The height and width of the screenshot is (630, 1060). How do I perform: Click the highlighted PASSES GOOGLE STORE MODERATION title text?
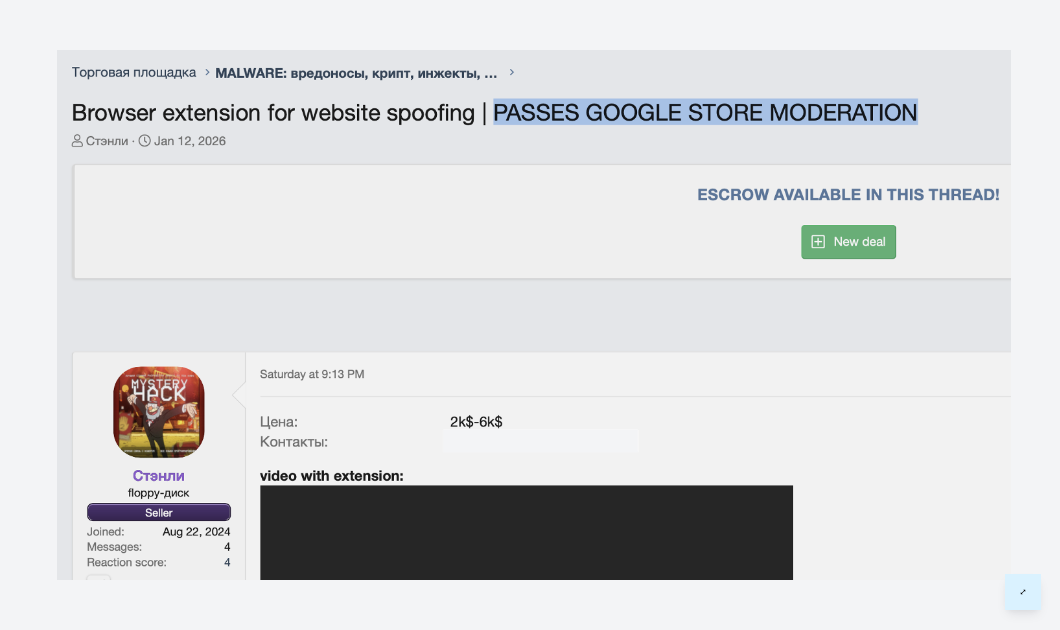coord(705,113)
